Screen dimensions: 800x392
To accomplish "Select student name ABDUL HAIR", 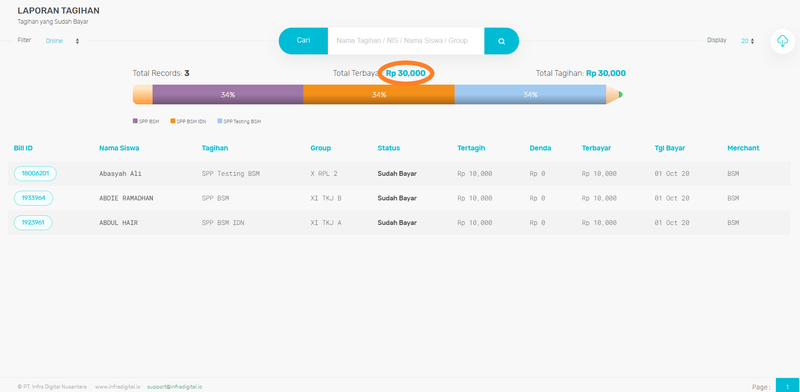I will coord(118,223).
